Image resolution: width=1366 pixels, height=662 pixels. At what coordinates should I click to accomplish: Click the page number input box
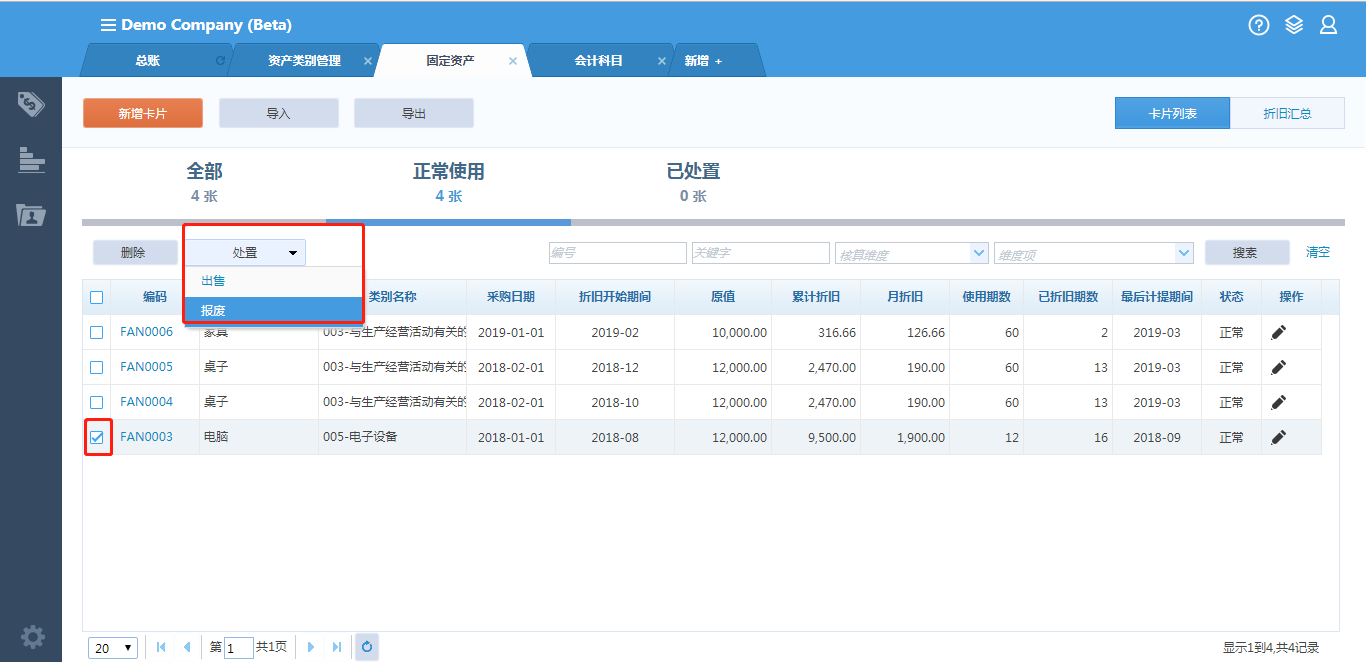[239, 648]
